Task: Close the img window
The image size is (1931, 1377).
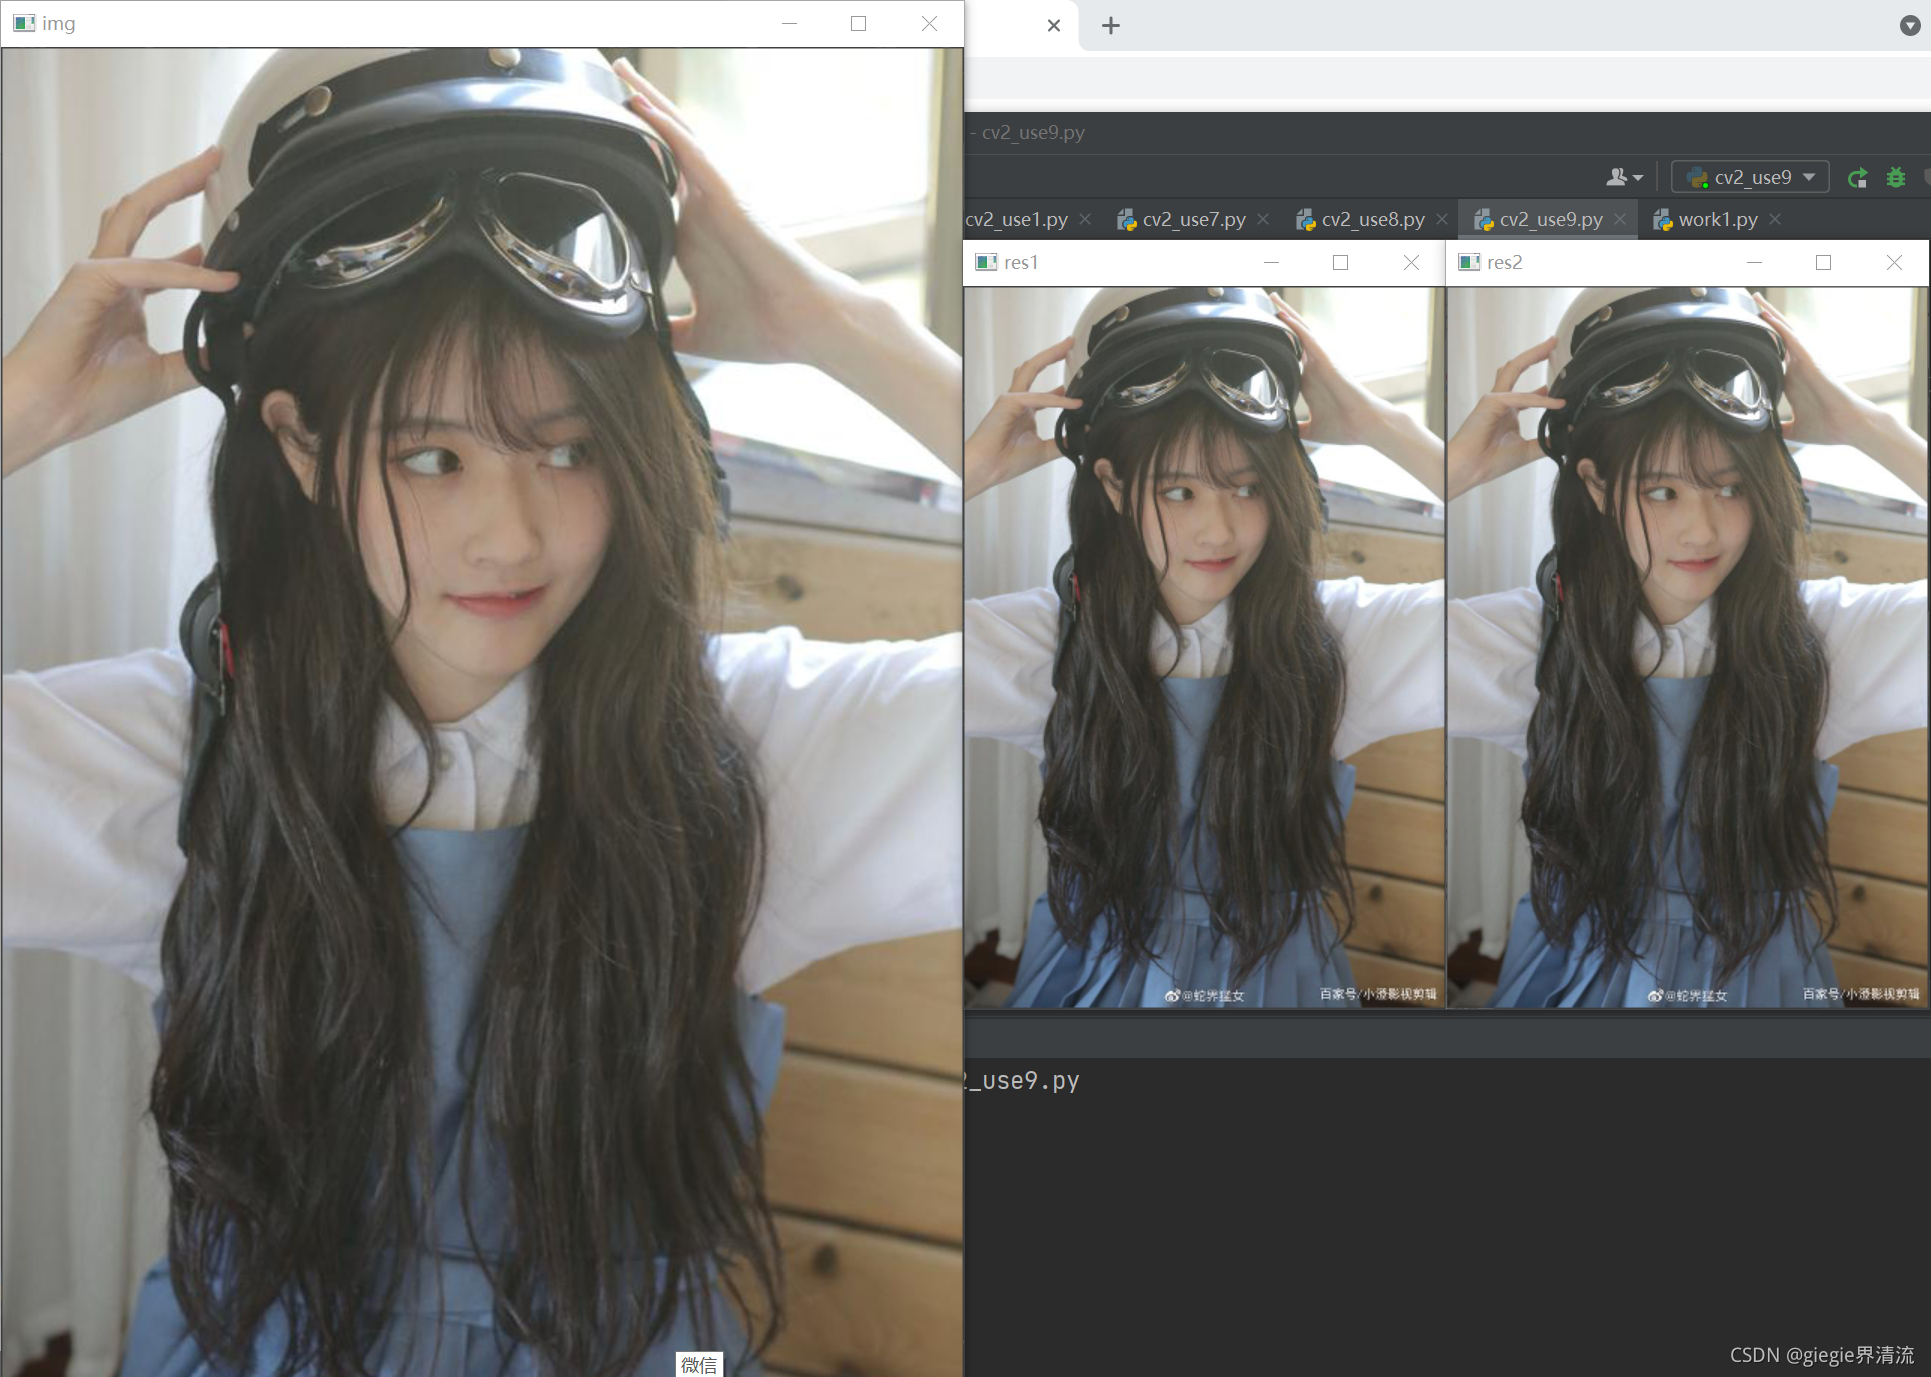Action: [x=929, y=24]
